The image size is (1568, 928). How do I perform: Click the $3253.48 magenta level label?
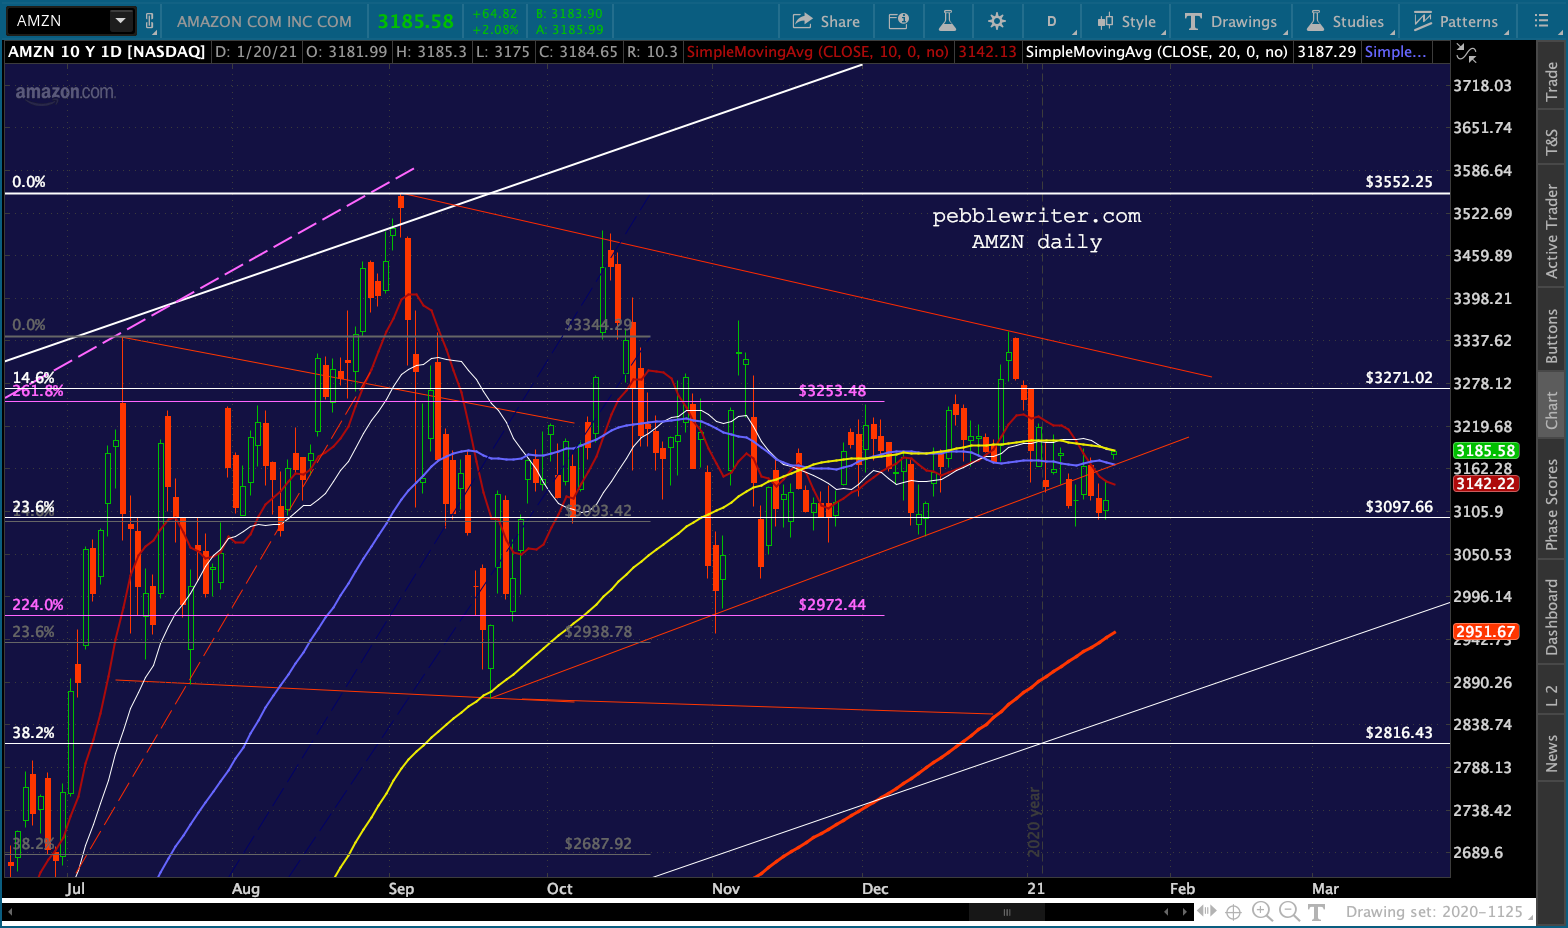pyautogui.click(x=832, y=391)
